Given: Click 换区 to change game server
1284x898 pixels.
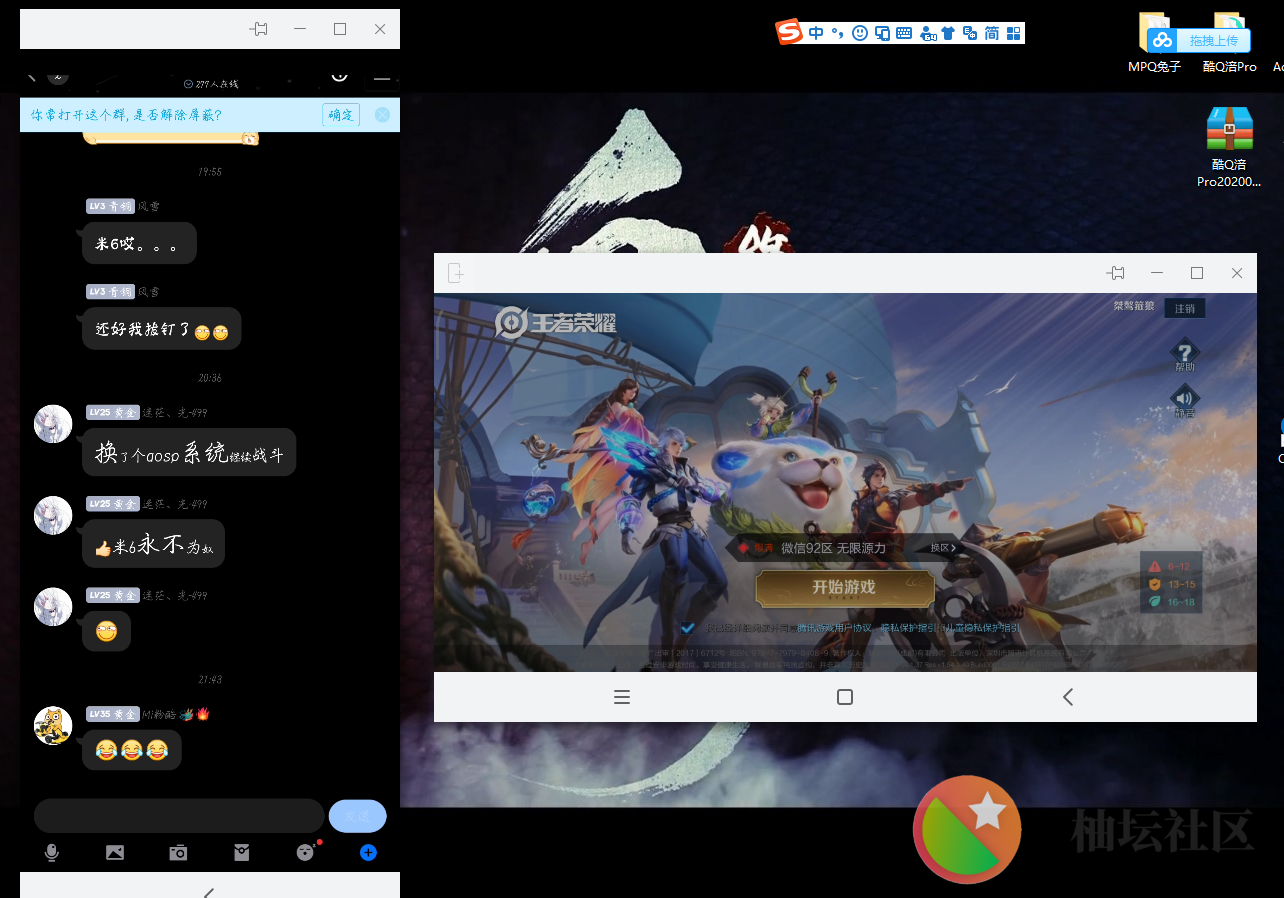Looking at the screenshot, I should tap(945, 548).
